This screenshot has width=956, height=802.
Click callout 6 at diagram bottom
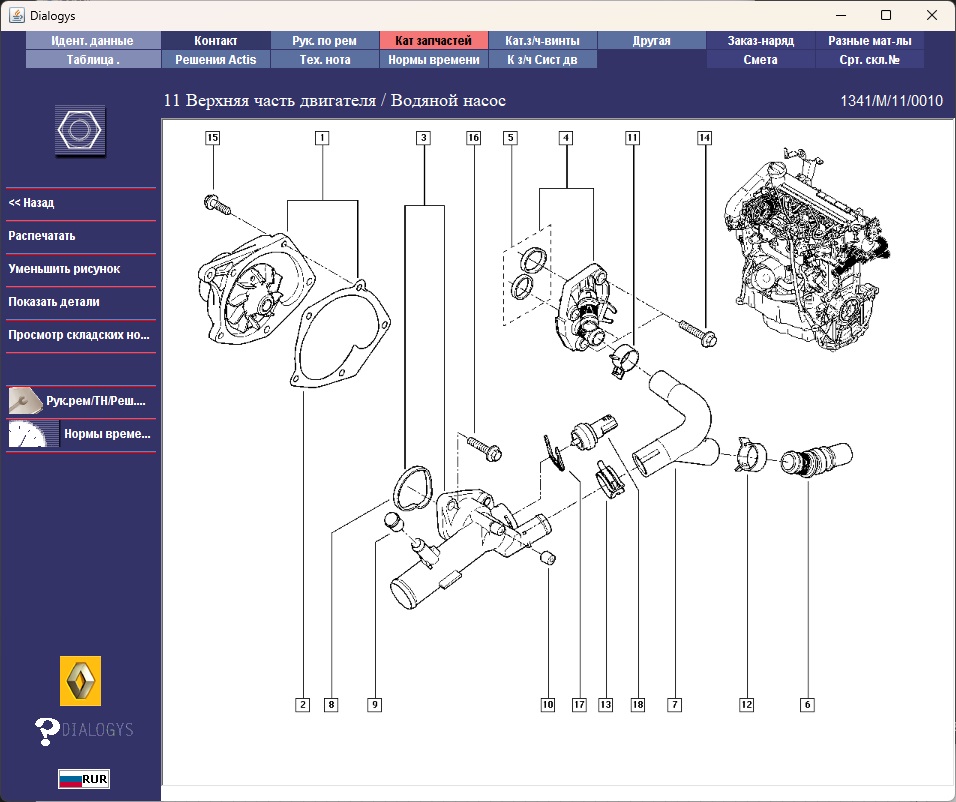click(x=807, y=704)
